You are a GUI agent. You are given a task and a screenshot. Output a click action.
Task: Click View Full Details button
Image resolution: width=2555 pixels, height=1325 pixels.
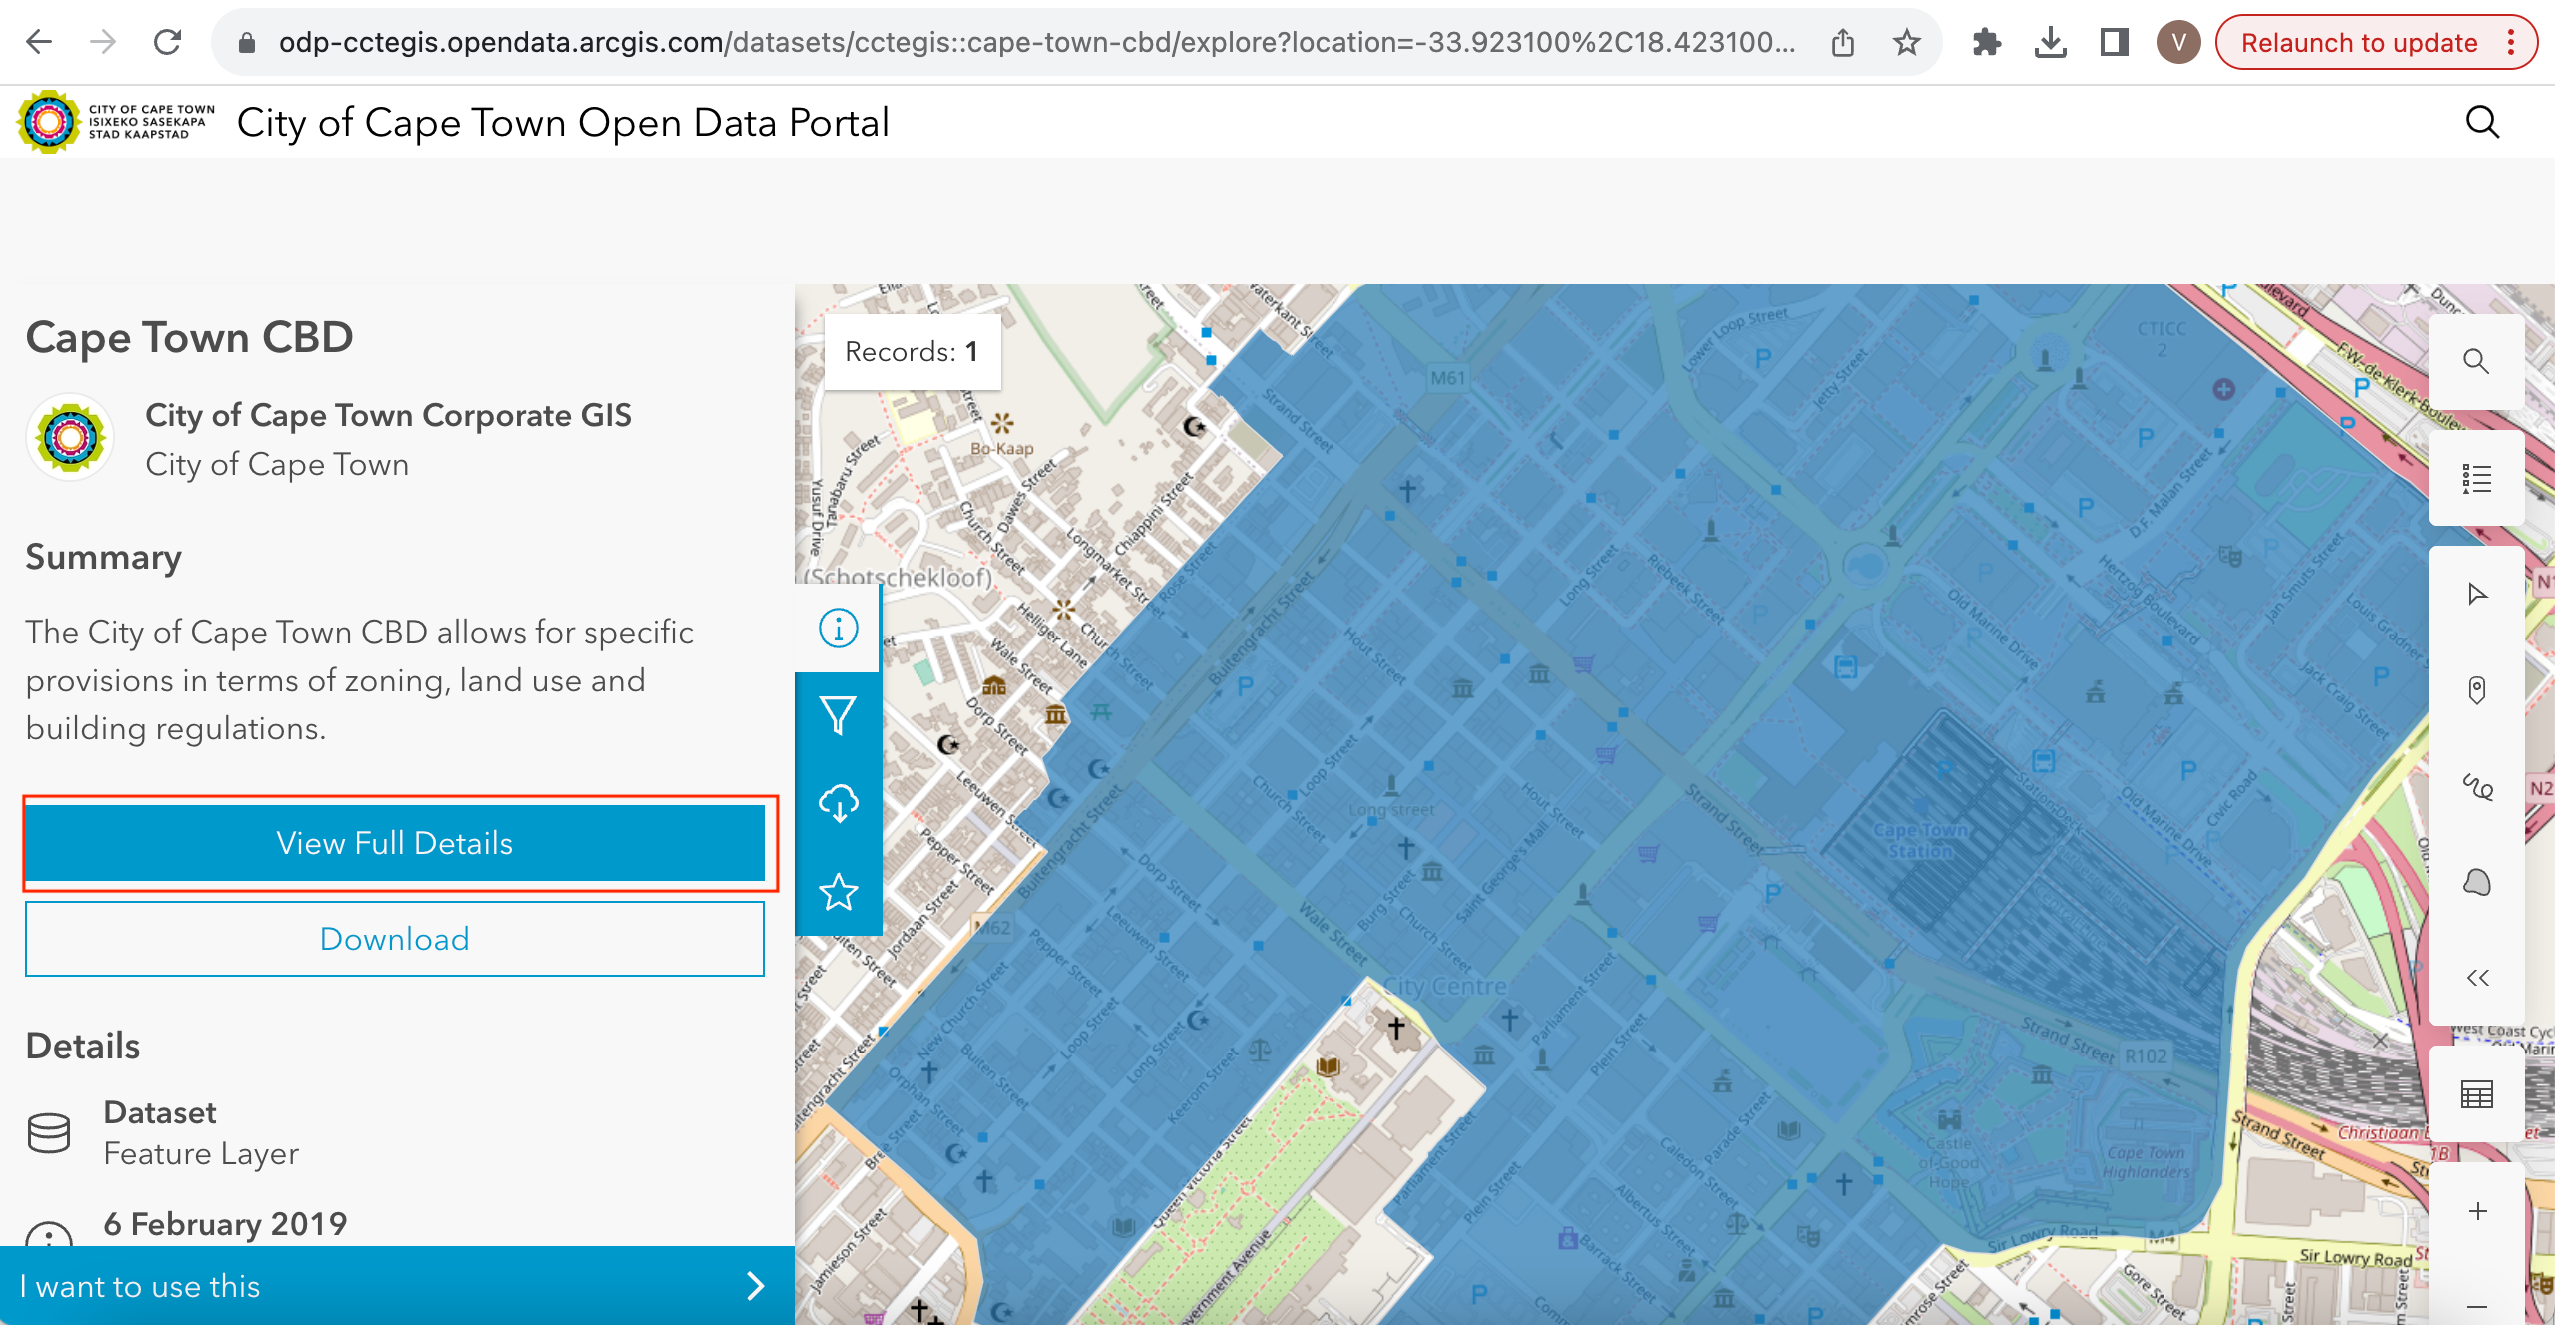click(x=395, y=843)
